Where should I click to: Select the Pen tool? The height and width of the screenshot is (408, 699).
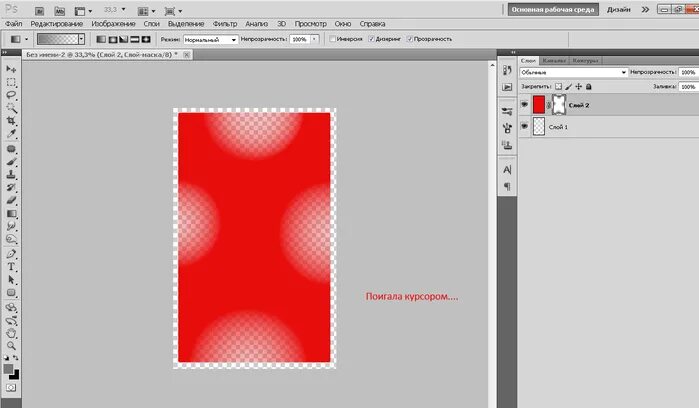[11, 254]
